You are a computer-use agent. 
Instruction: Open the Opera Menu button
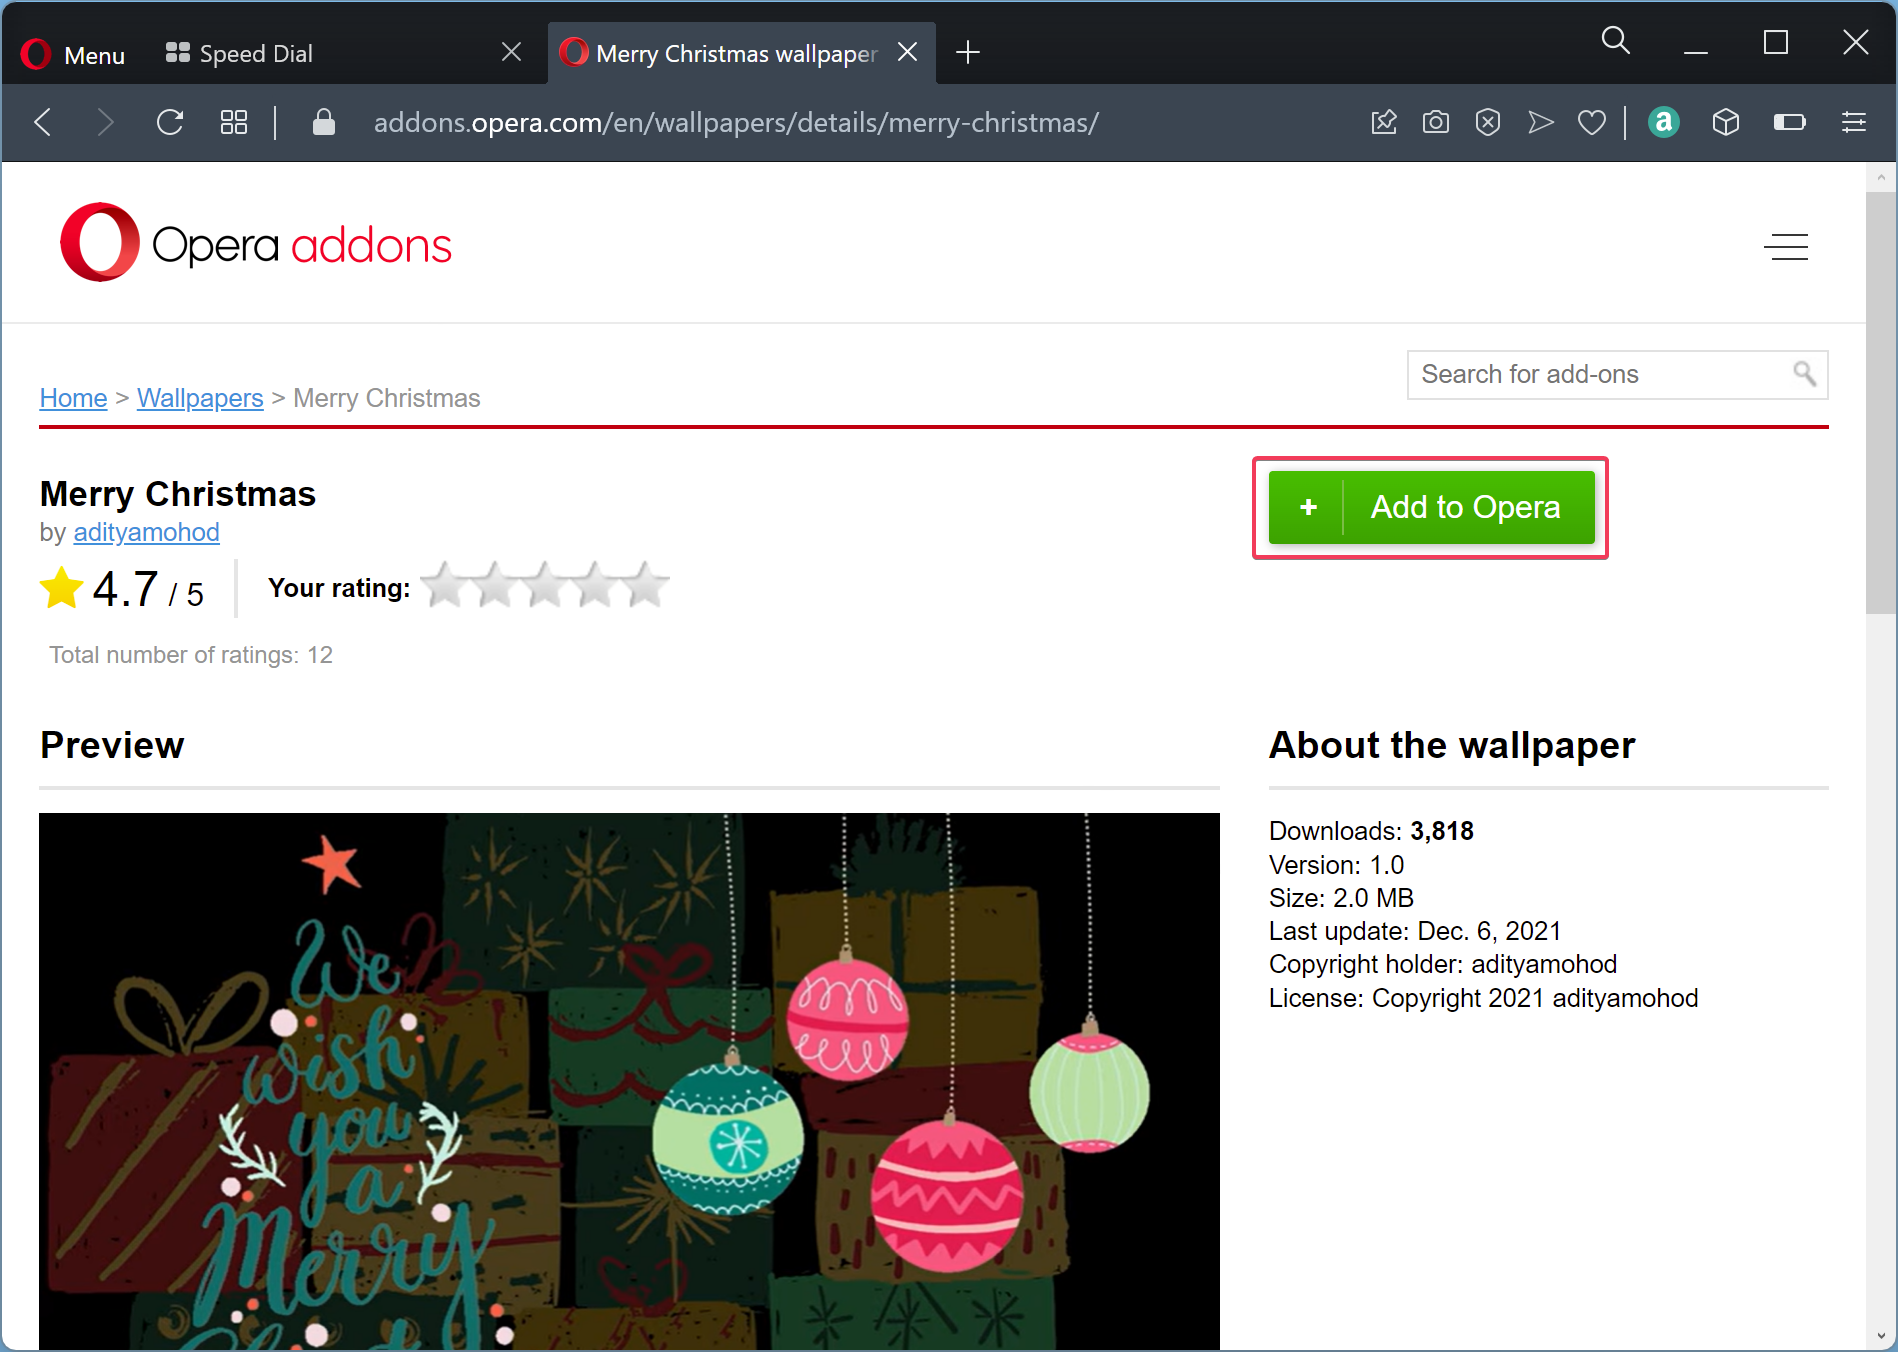coord(73,54)
